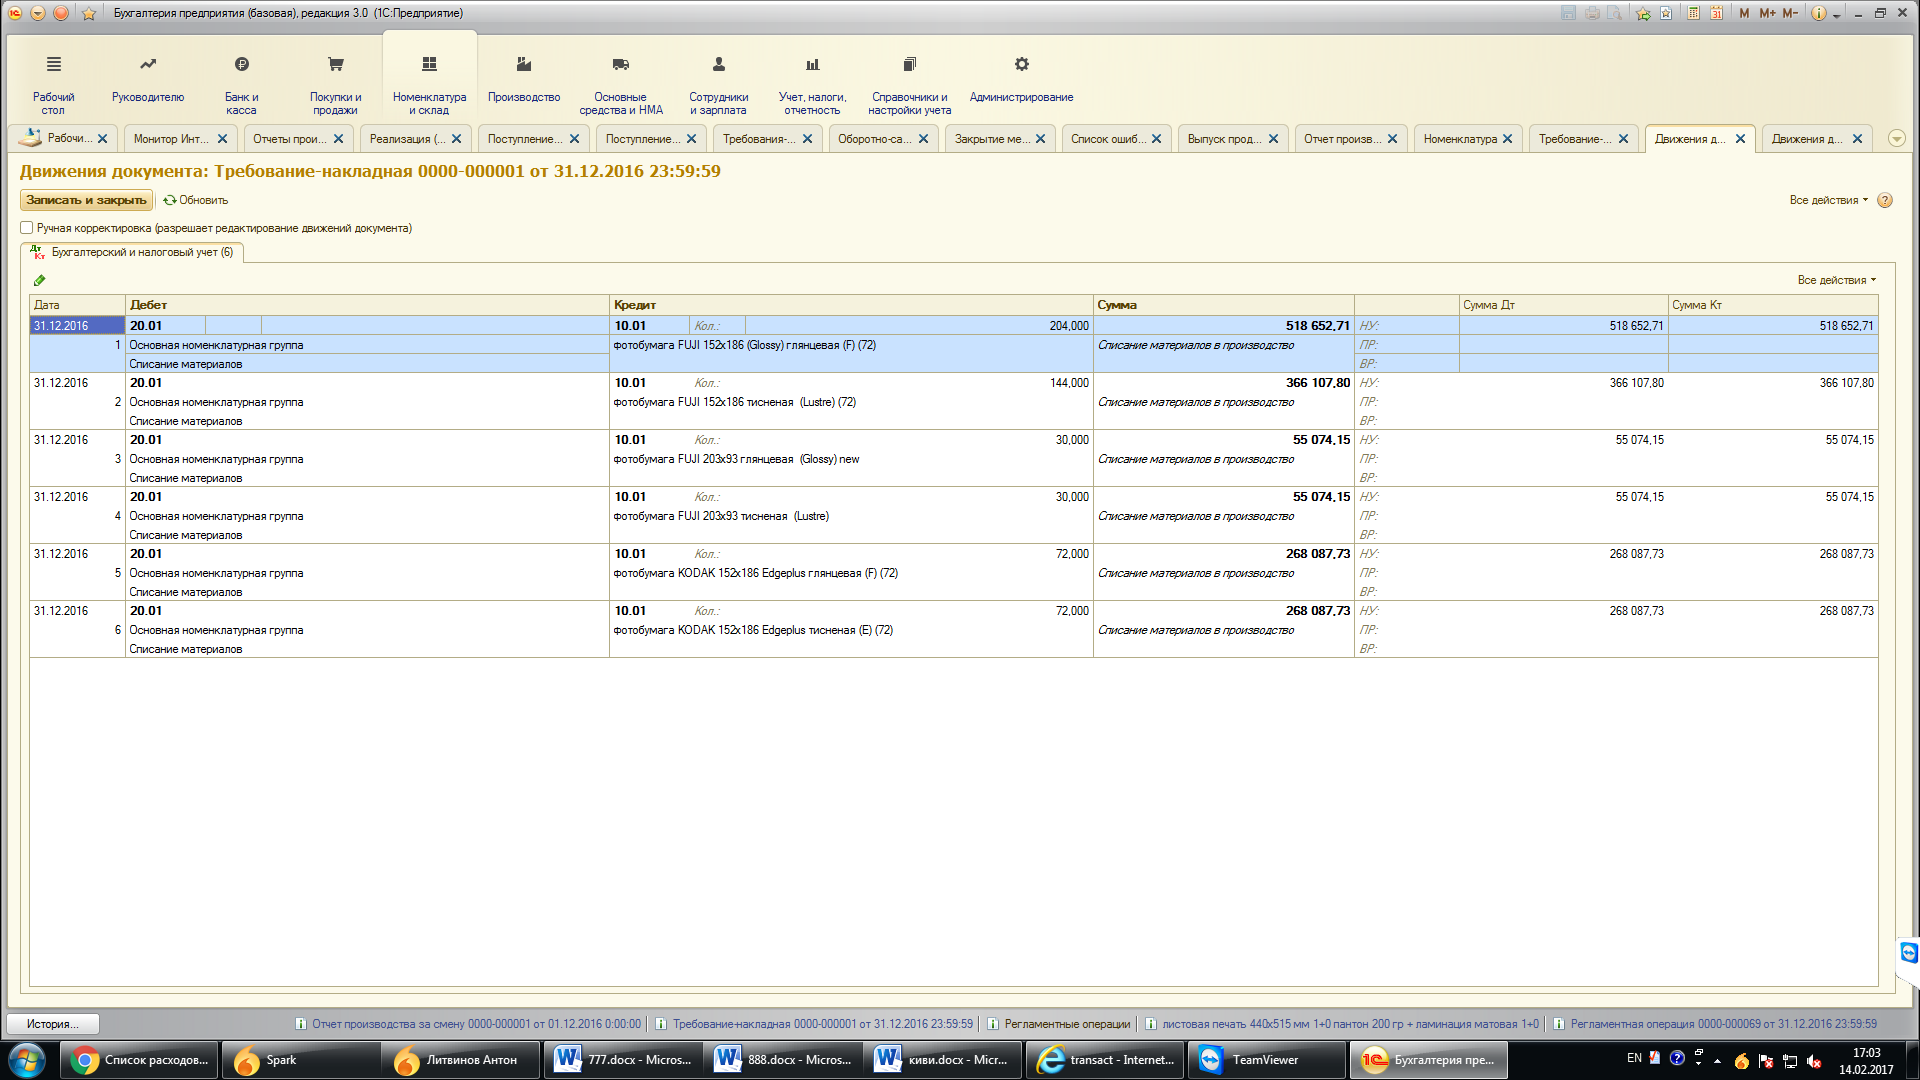The width and height of the screenshot is (1920, 1080).
Task: Close the Оборотно-са... tab
Action: (x=924, y=139)
